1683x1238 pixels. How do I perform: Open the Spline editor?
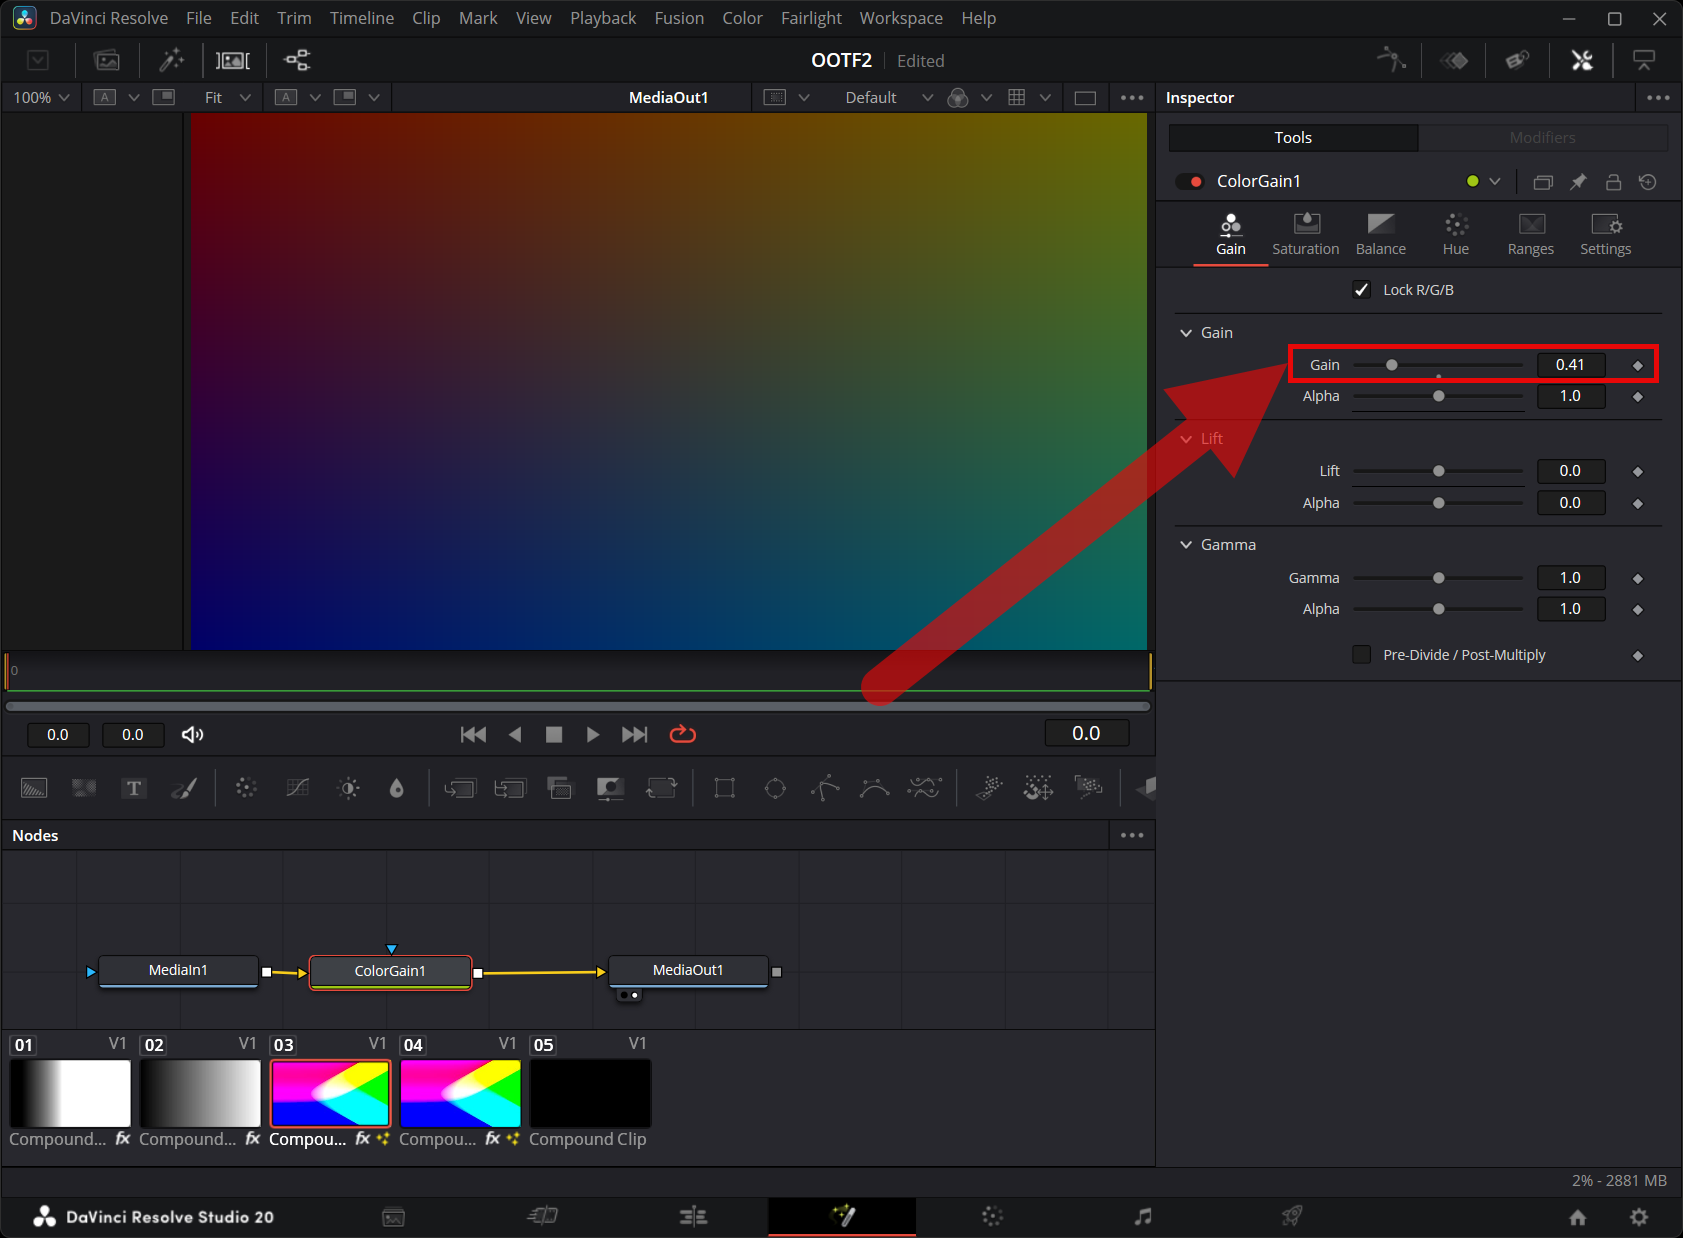(1391, 60)
